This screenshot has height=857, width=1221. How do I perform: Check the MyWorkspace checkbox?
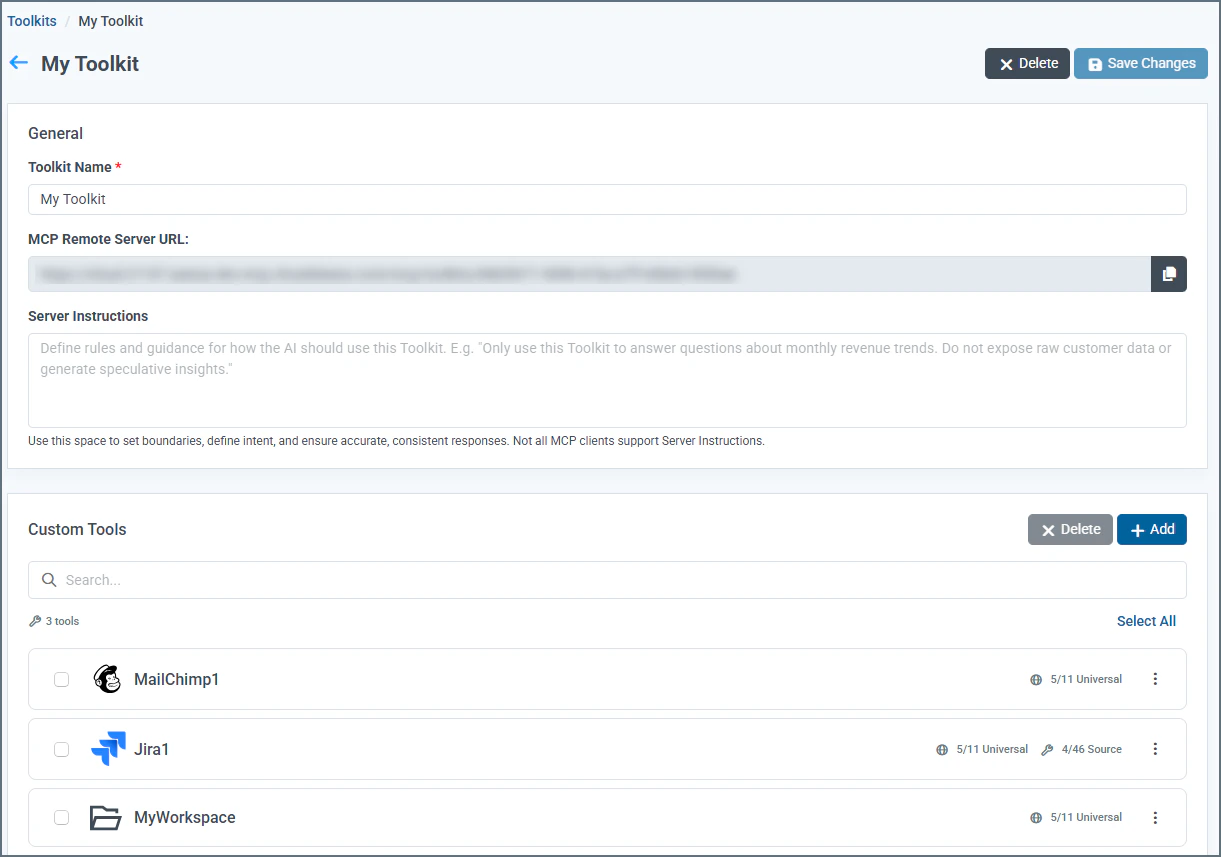[61, 817]
